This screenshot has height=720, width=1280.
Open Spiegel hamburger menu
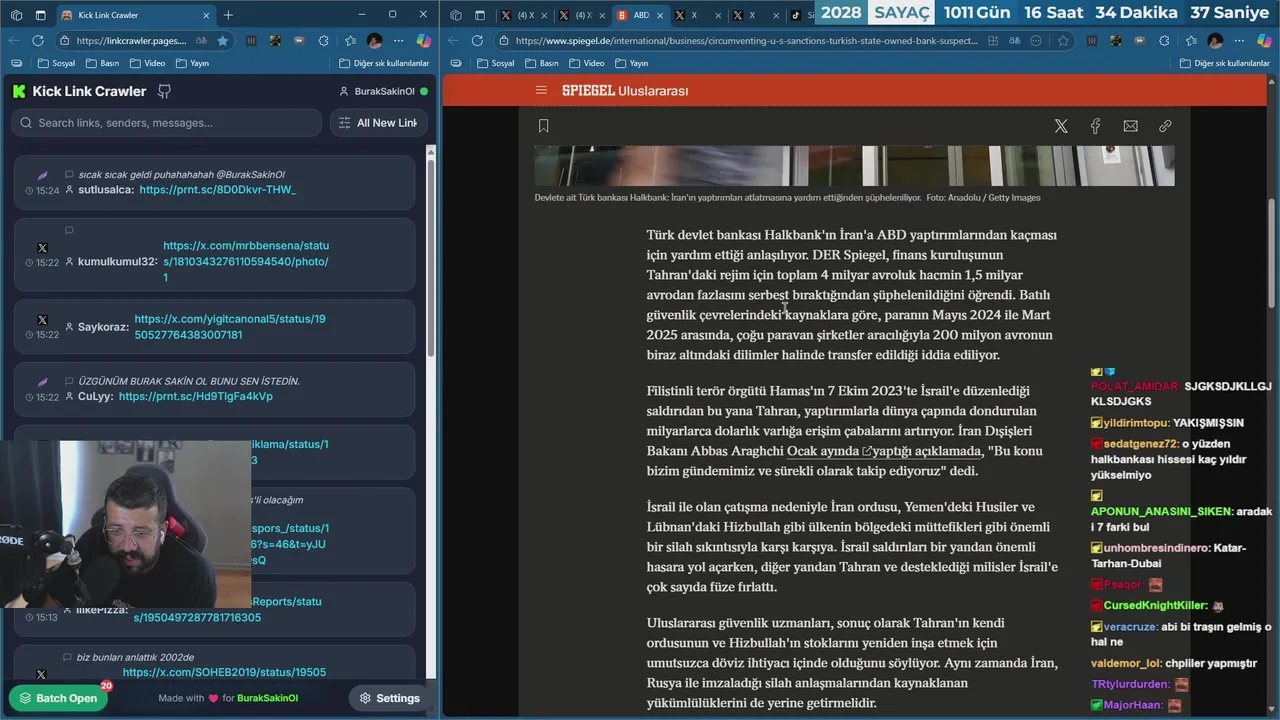[x=541, y=90]
